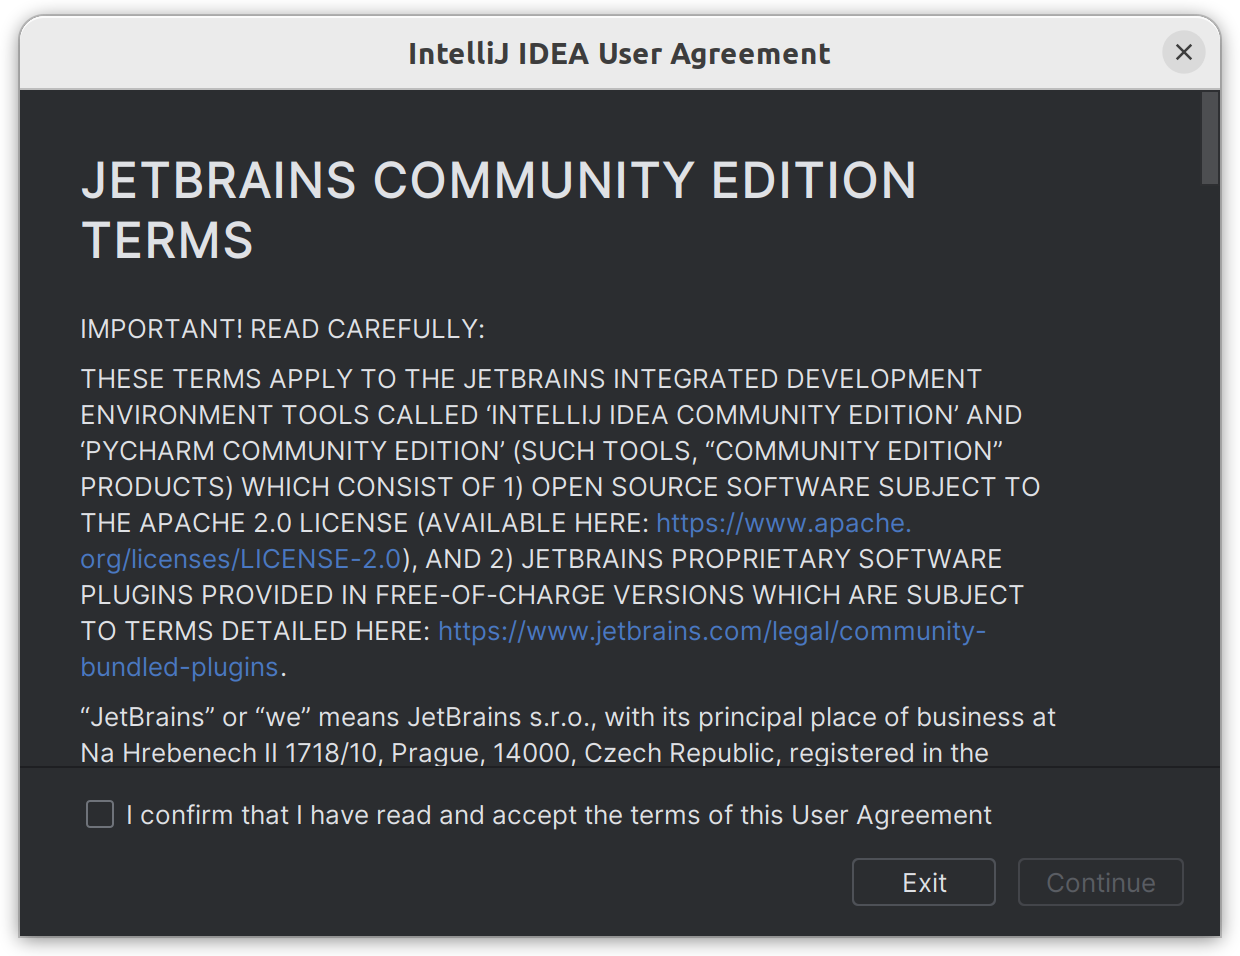The image size is (1240, 956).
Task: Click the agreement text scrollbar thumb
Action: [x=1210, y=138]
